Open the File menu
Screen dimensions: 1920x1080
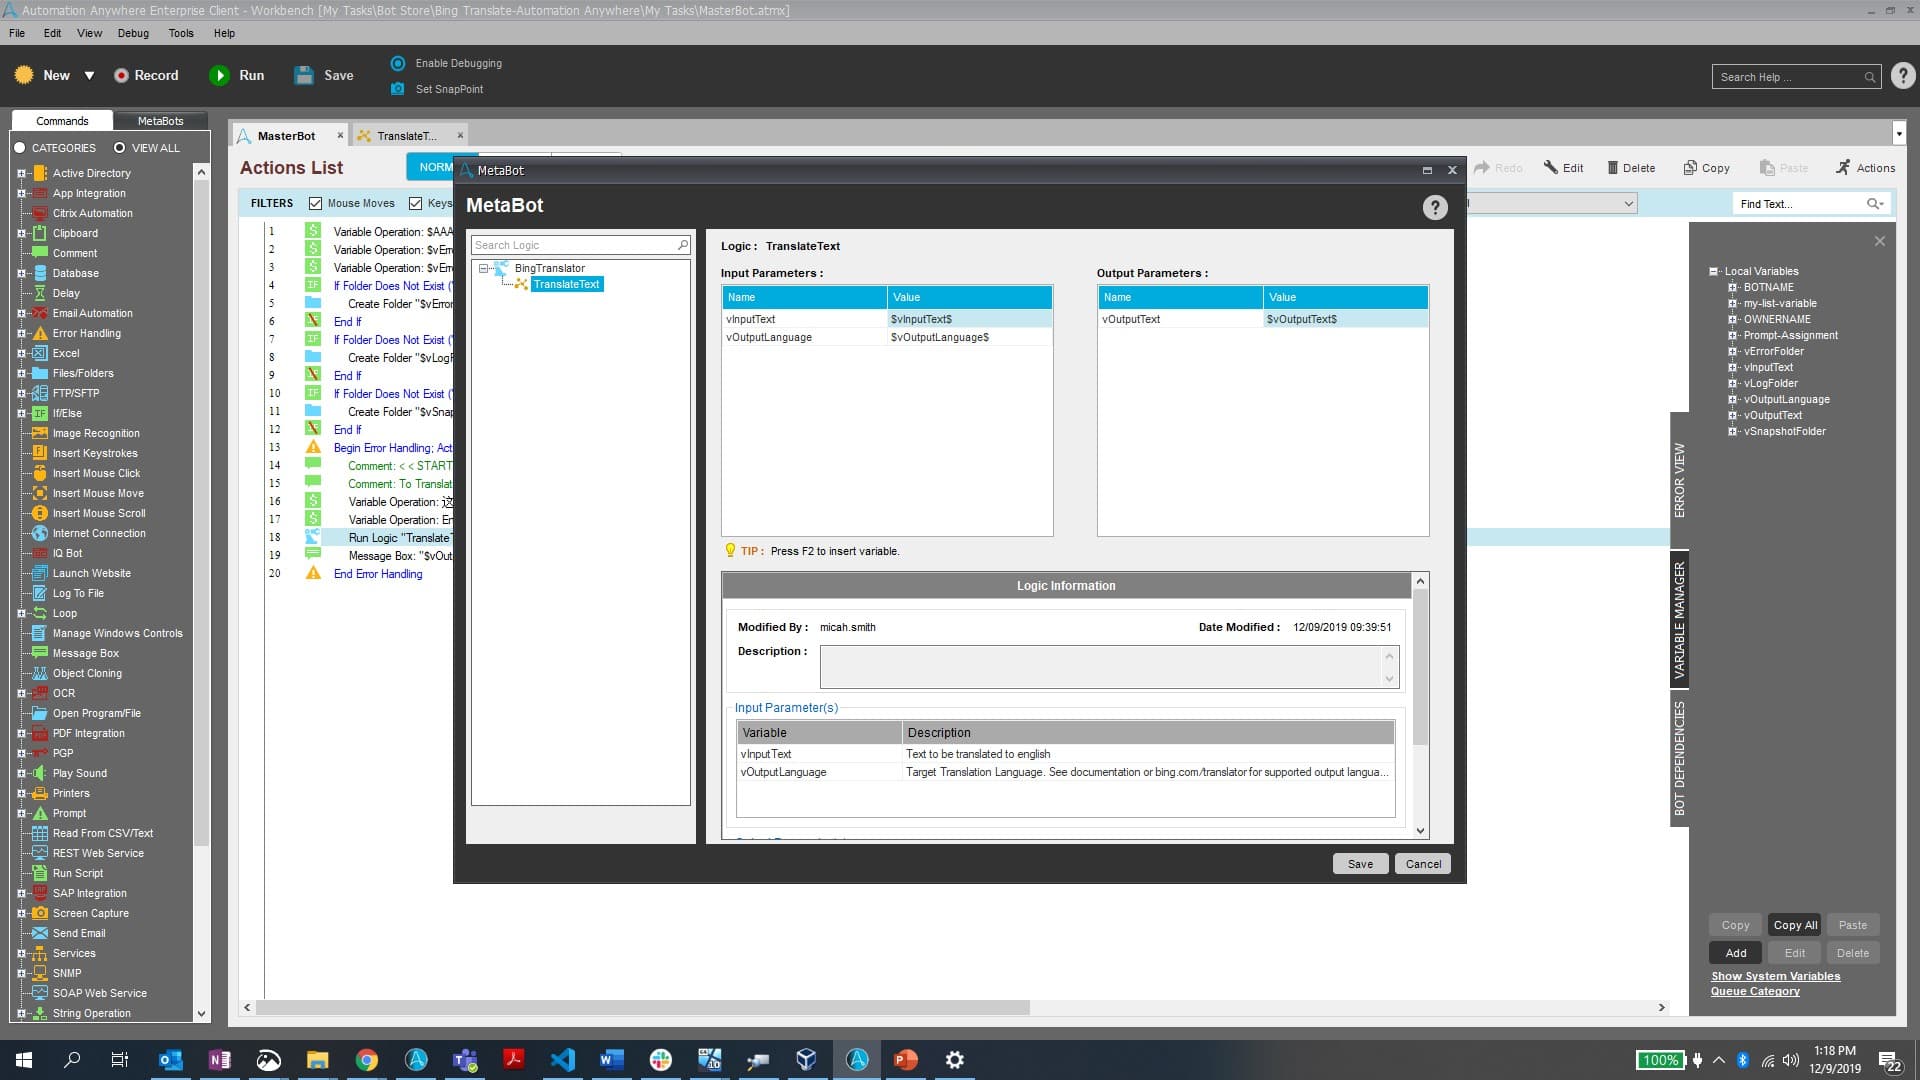17,33
